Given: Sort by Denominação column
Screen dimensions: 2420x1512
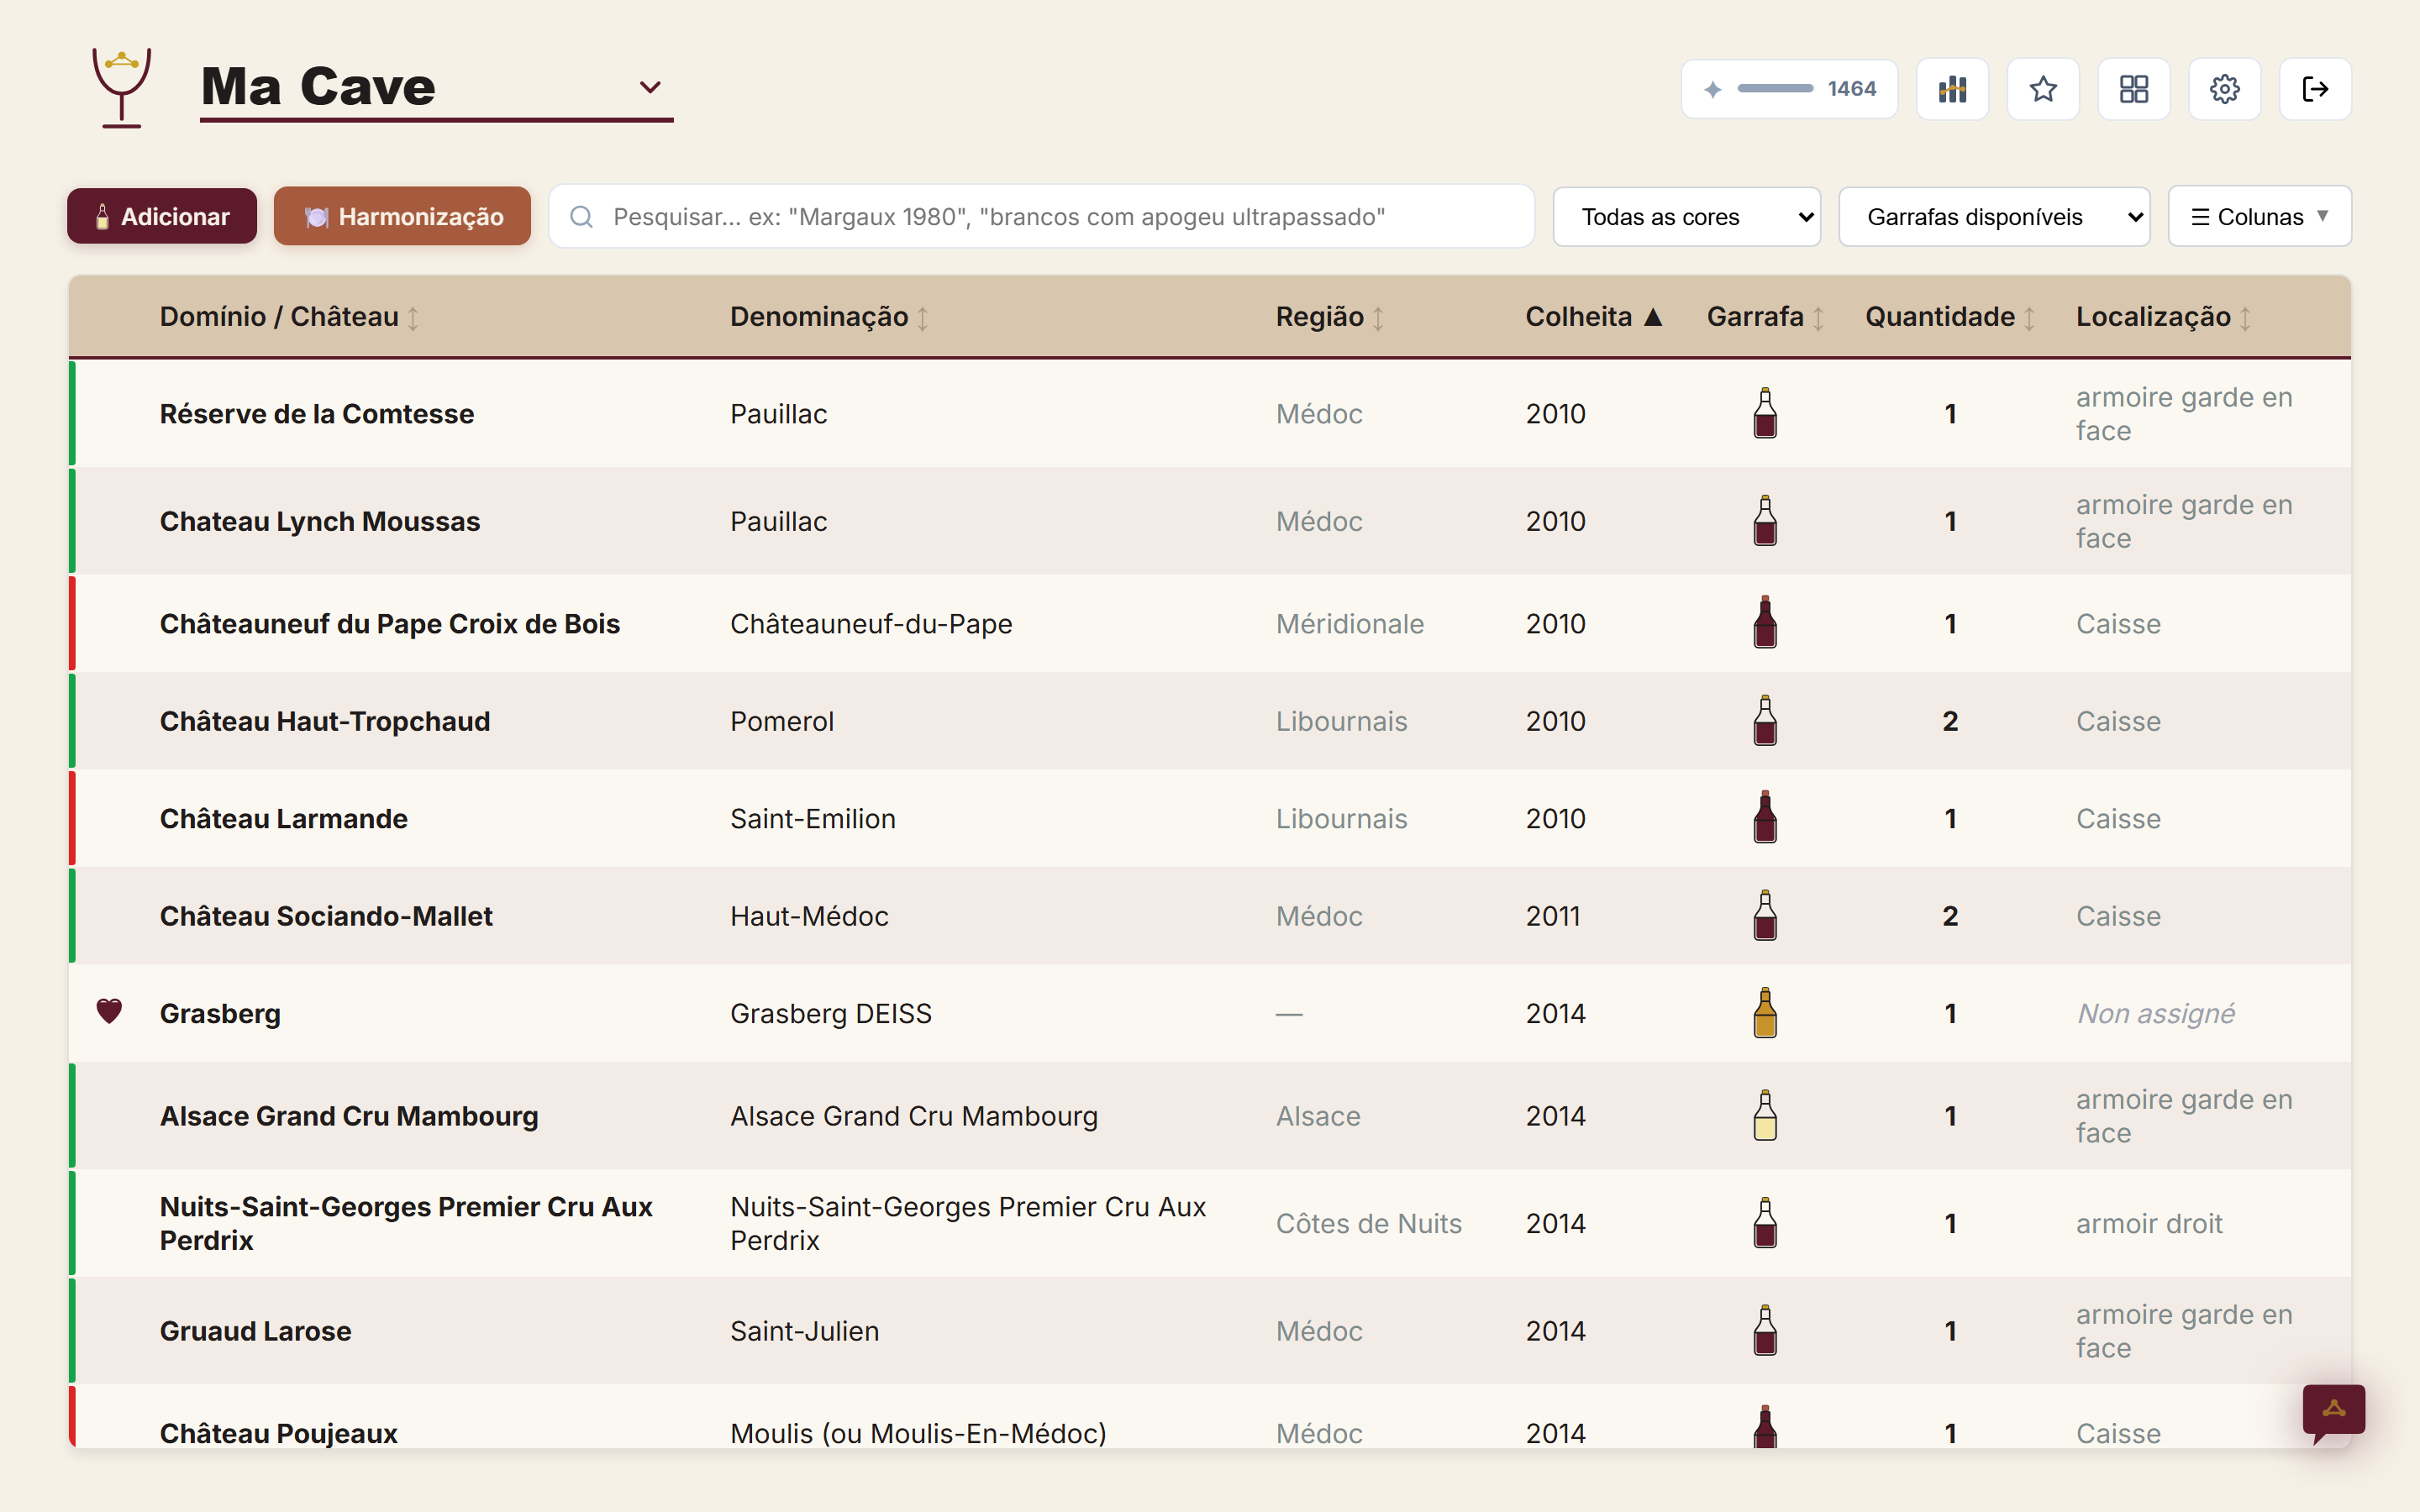Looking at the screenshot, I should coord(829,317).
